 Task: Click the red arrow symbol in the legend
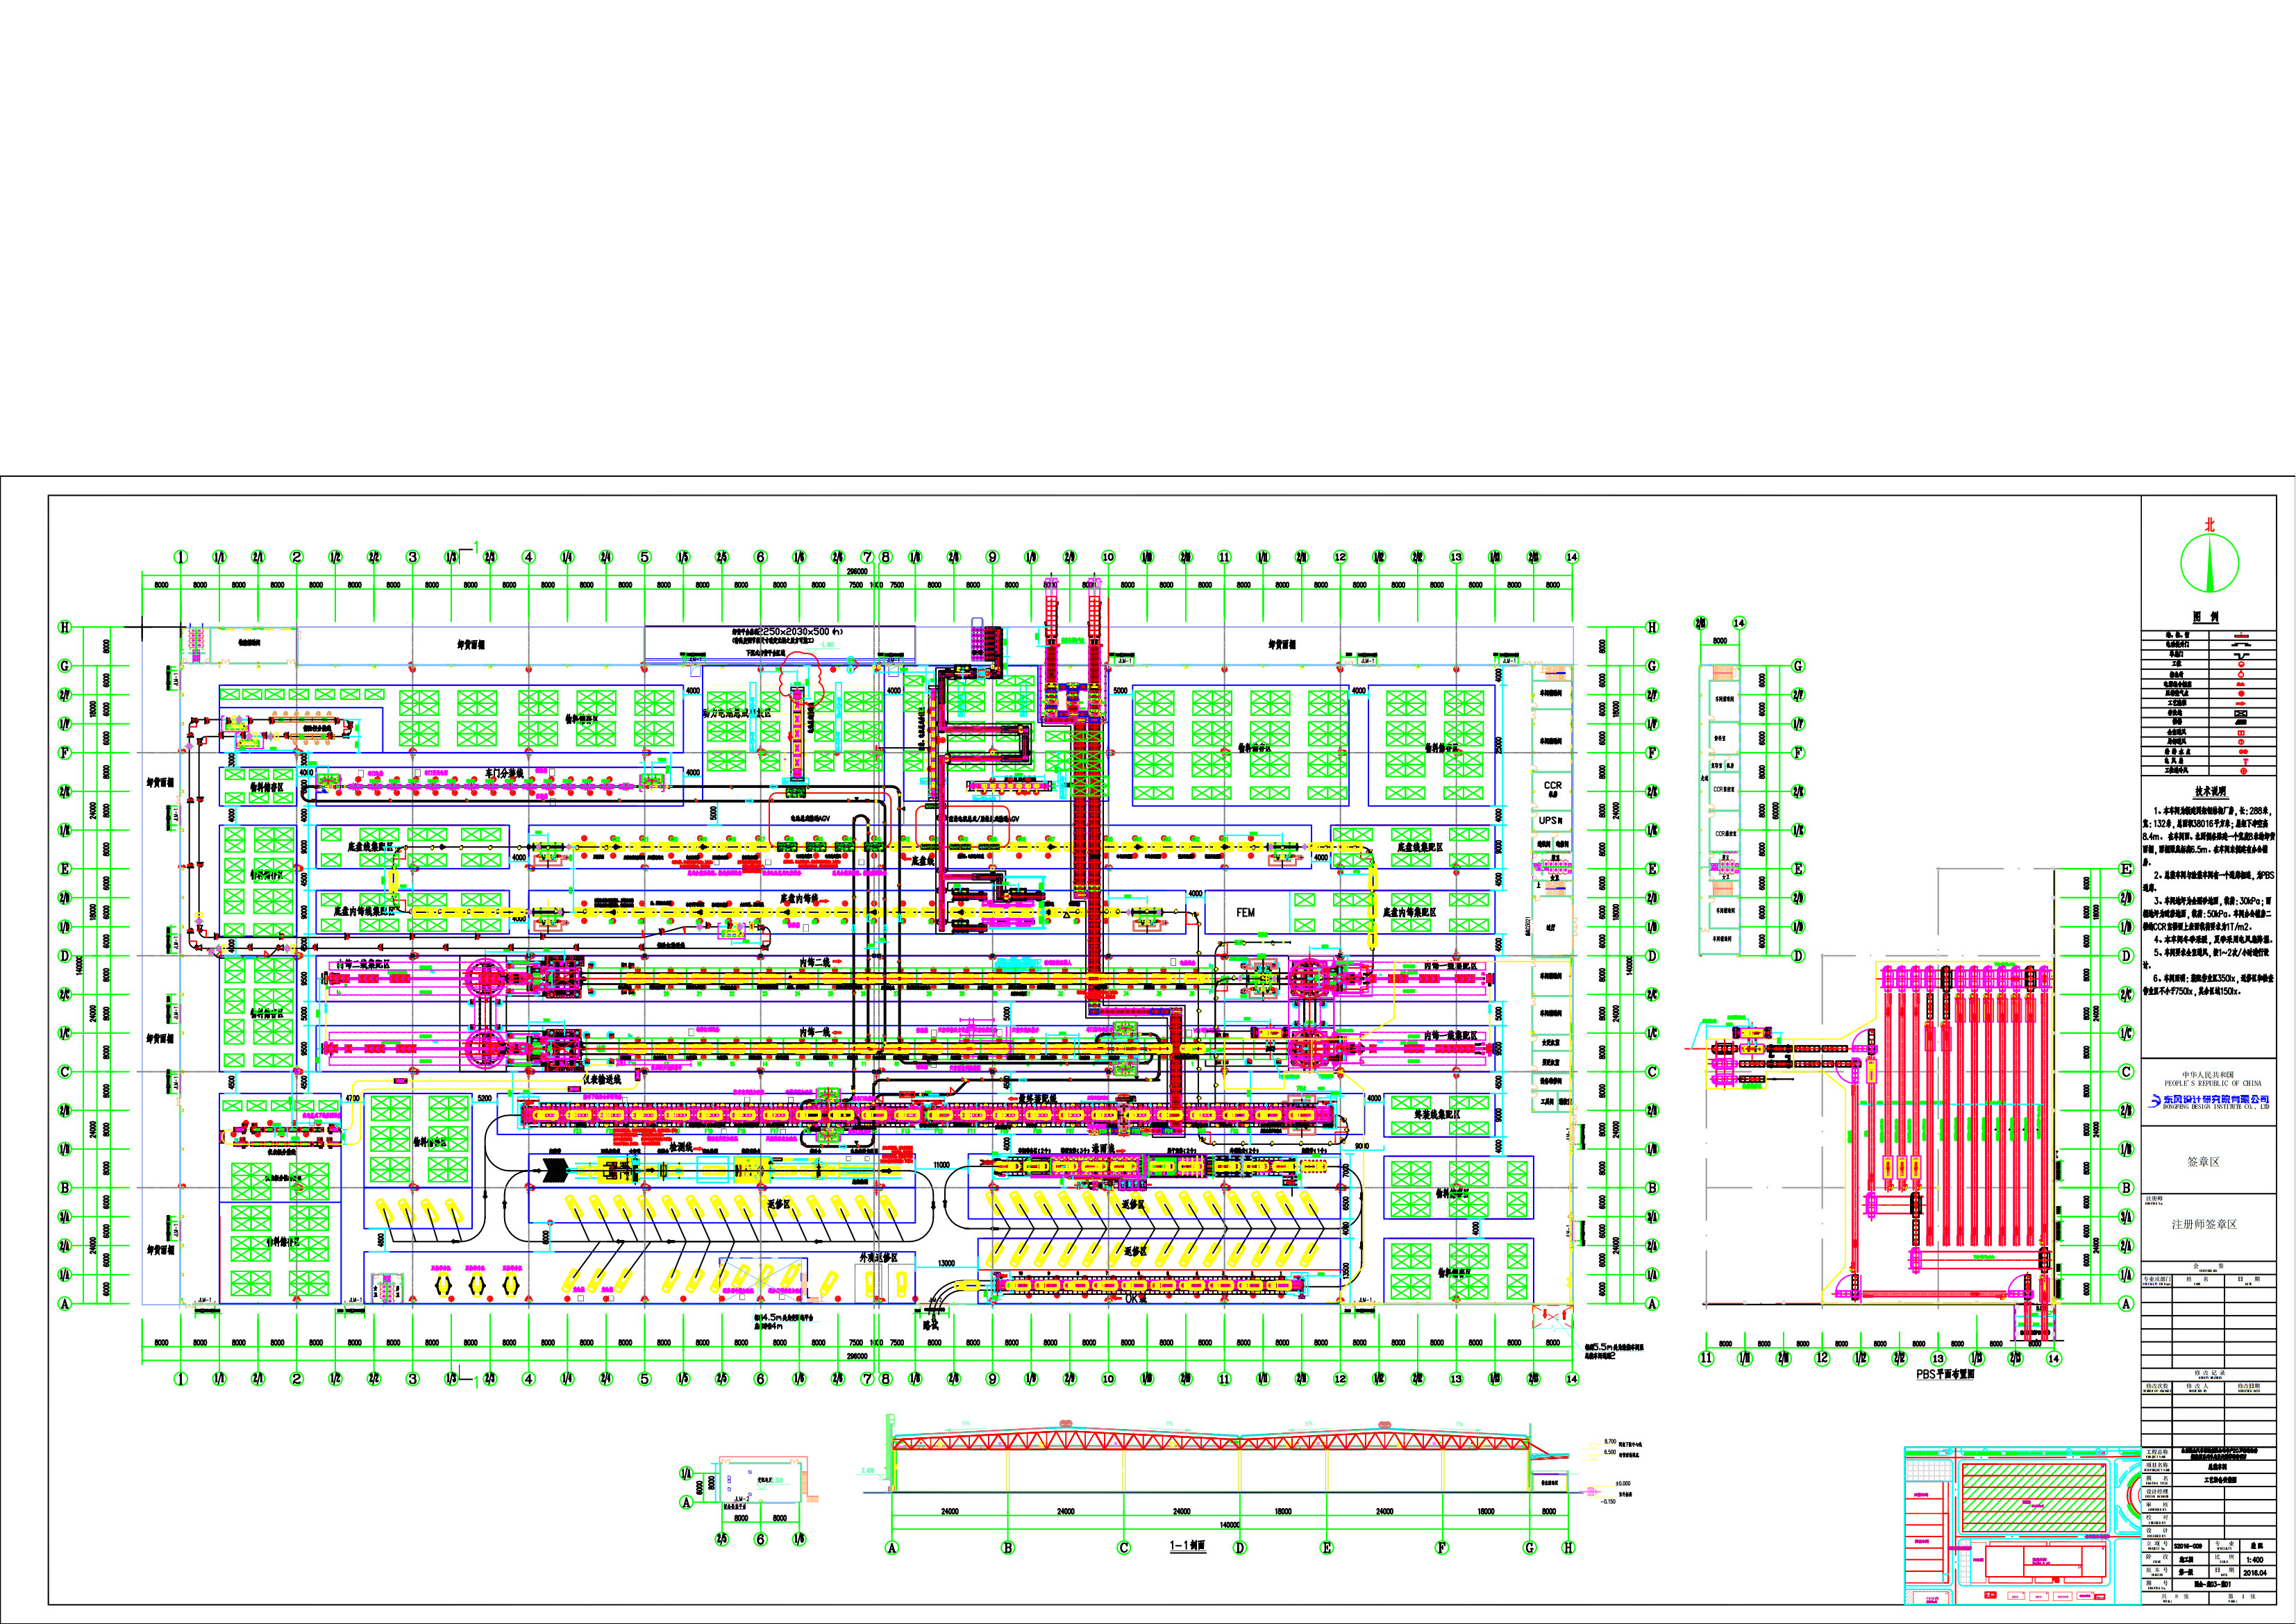[2241, 703]
